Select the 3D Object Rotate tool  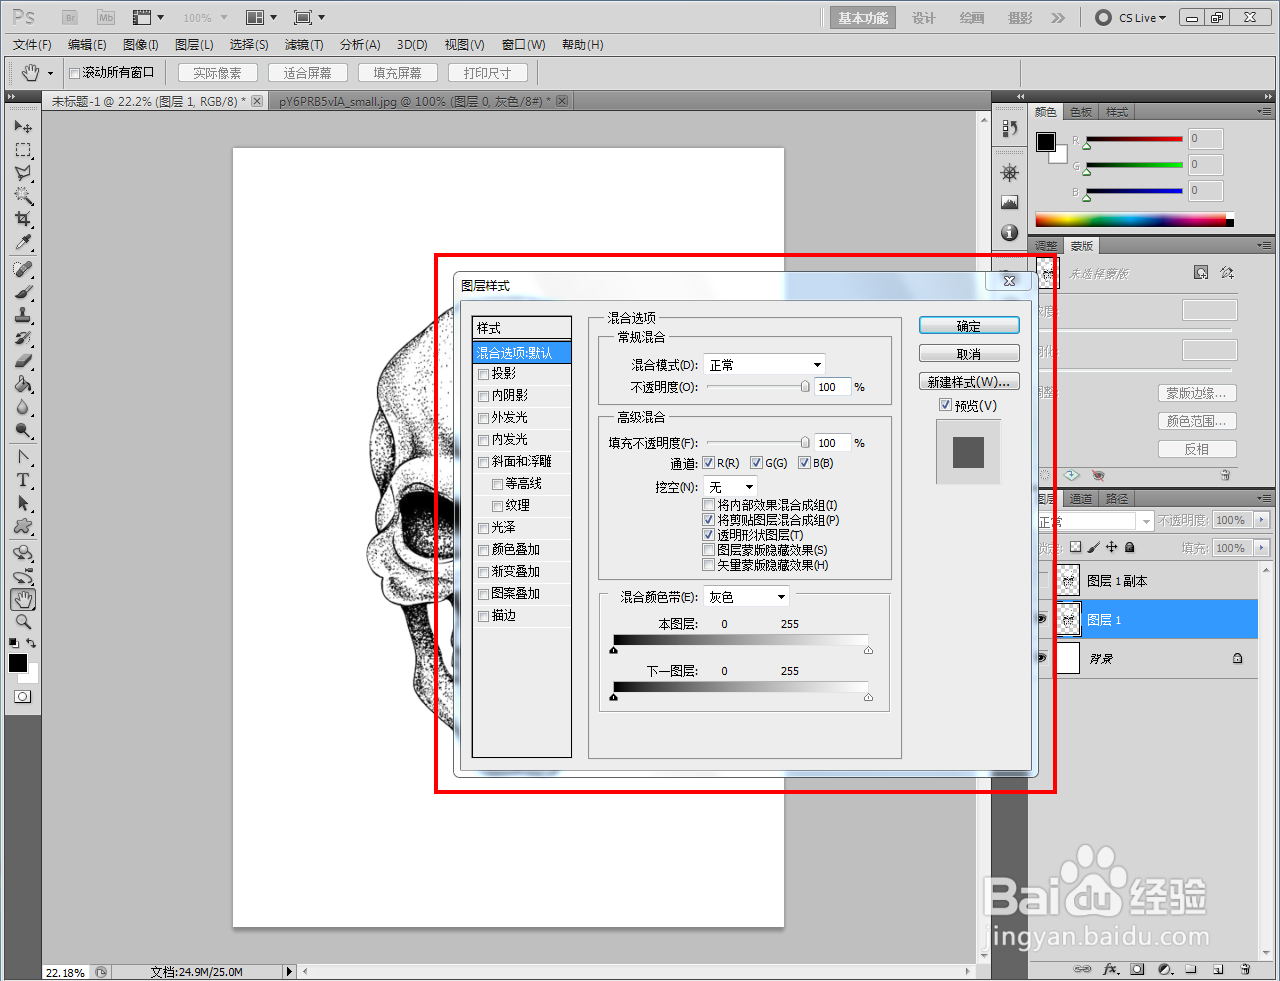coord(23,554)
